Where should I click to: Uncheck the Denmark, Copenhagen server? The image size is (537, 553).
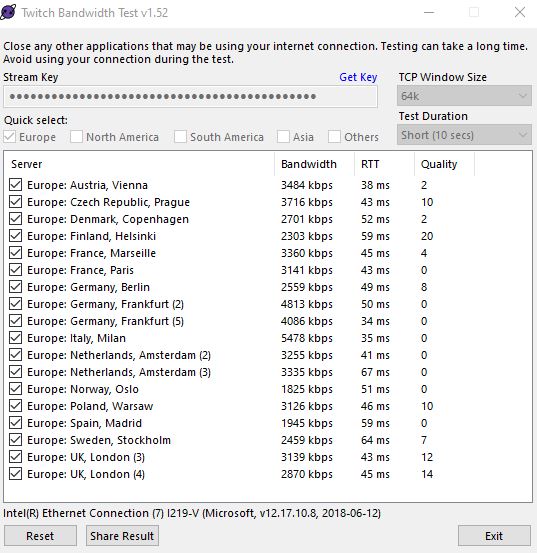click(x=16, y=219)
